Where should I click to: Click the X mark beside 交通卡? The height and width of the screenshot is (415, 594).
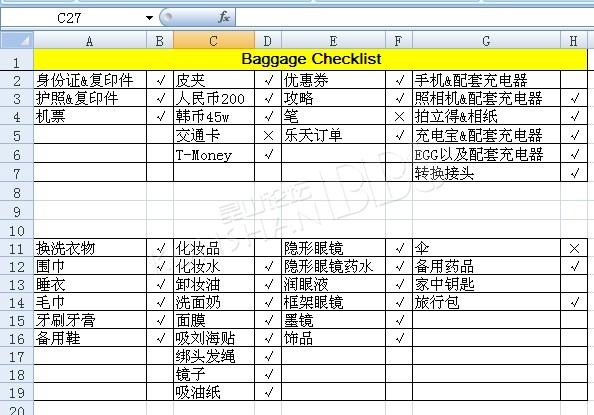(x=268, y=135)
